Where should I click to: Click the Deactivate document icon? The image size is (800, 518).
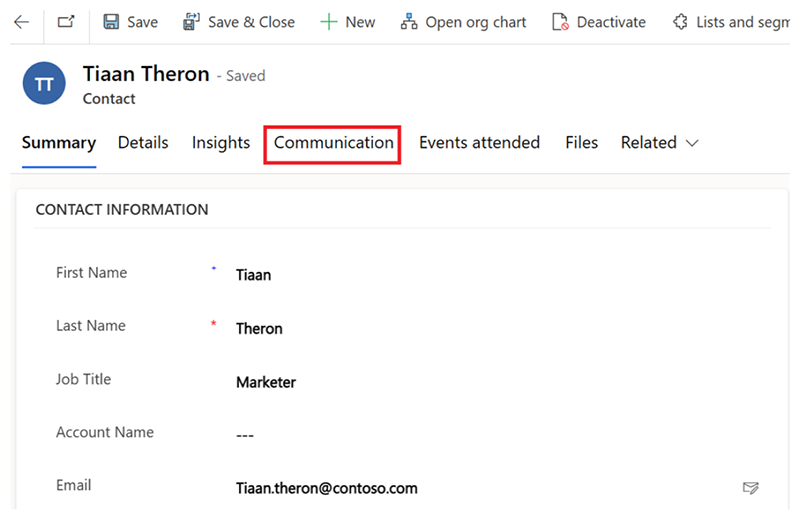(560, 22)
